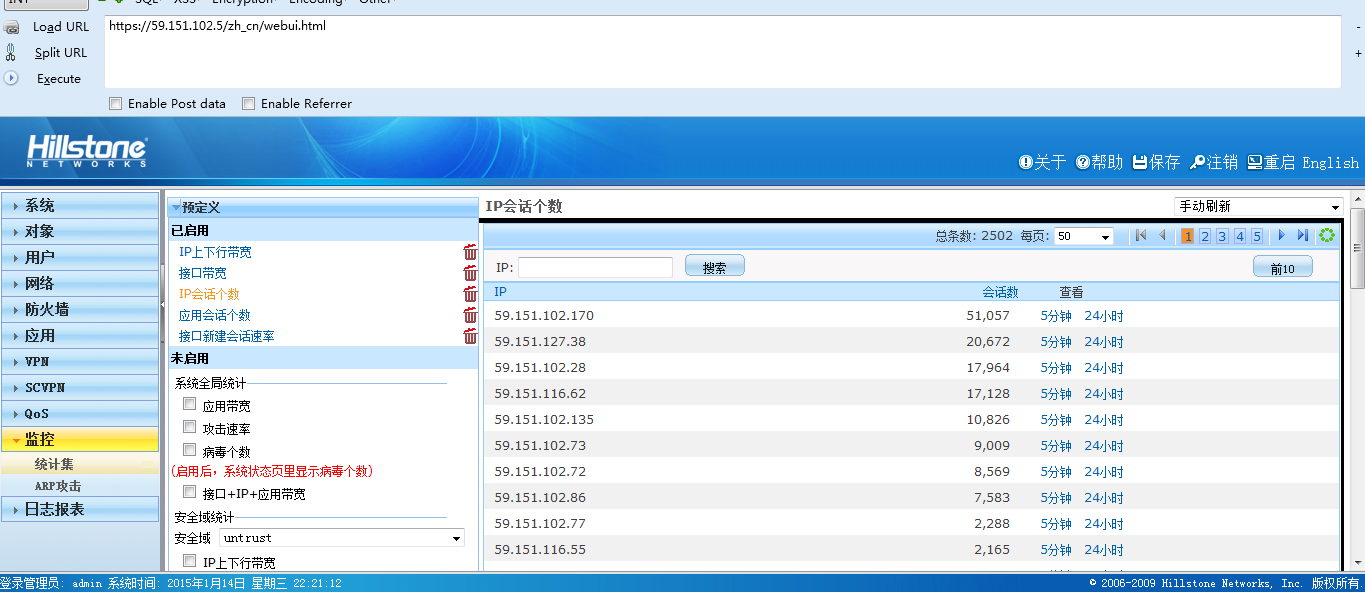
Task: Check the 攻击速率 statistic checkbox
Action: click(x=189, y=427)
